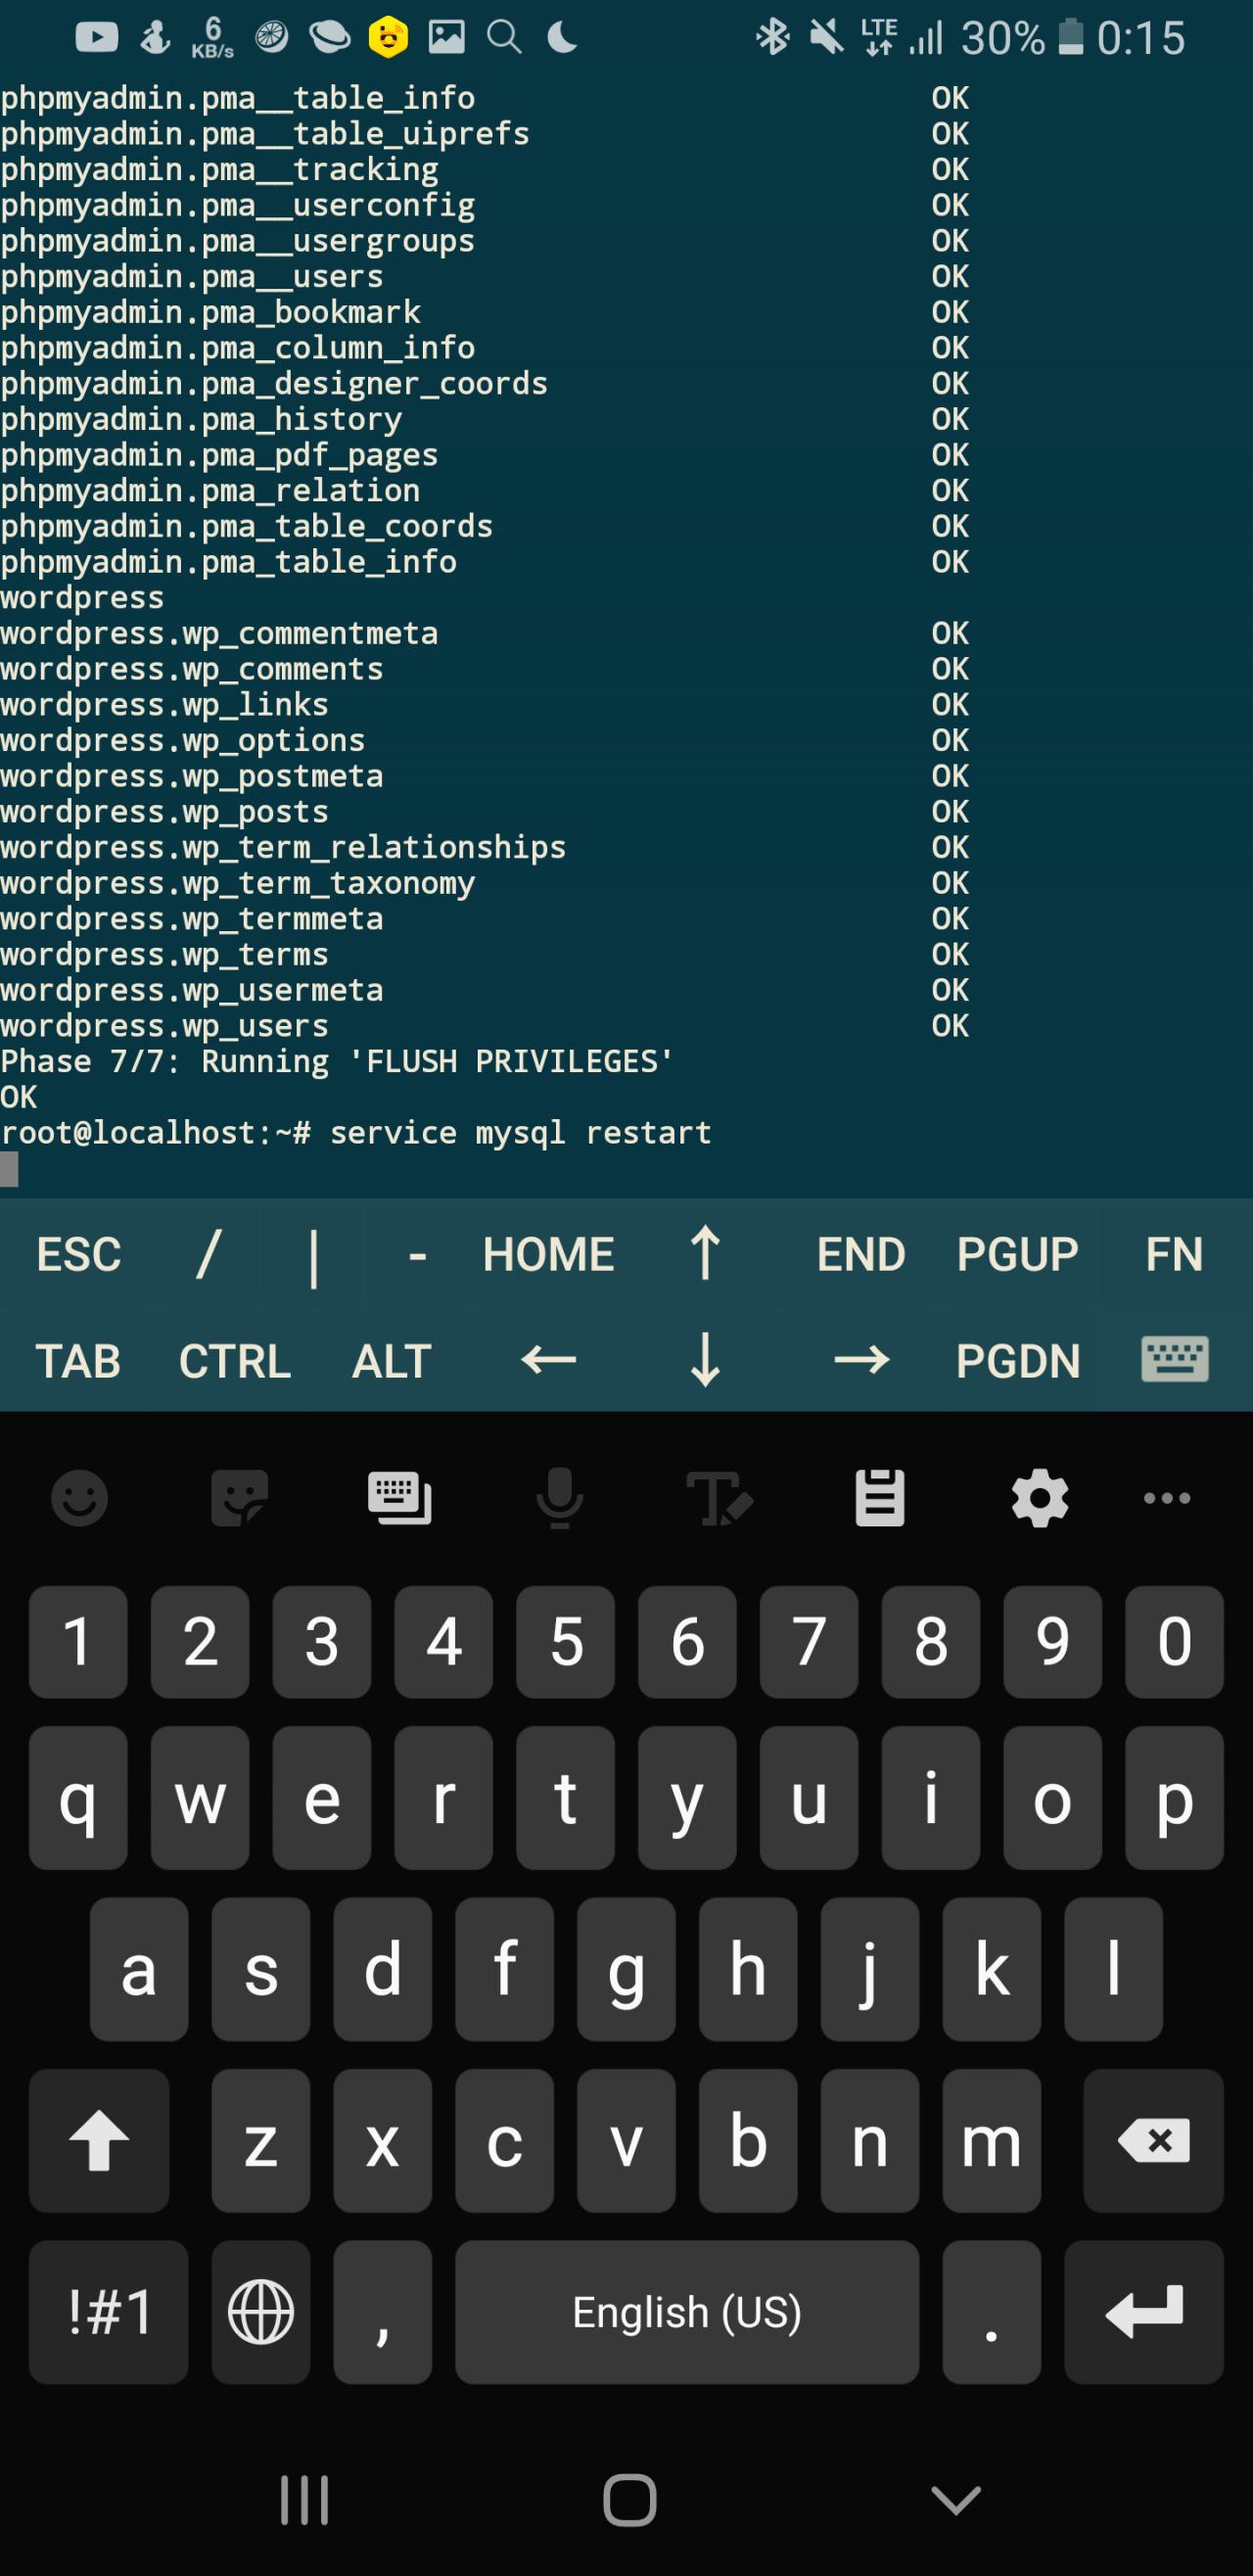Viewport: 1253px width, 2576px height.
Task: Tap the PGDN key
Action: [x=1017, y=1361]
